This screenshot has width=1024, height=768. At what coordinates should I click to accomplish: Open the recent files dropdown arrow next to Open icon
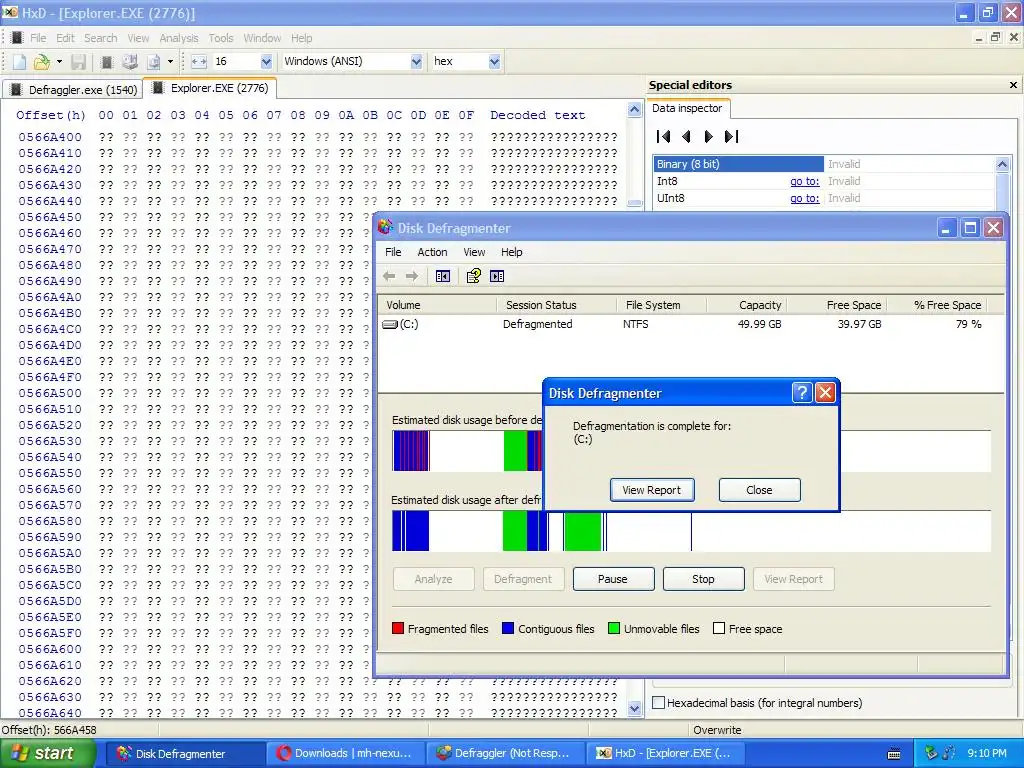59,61
